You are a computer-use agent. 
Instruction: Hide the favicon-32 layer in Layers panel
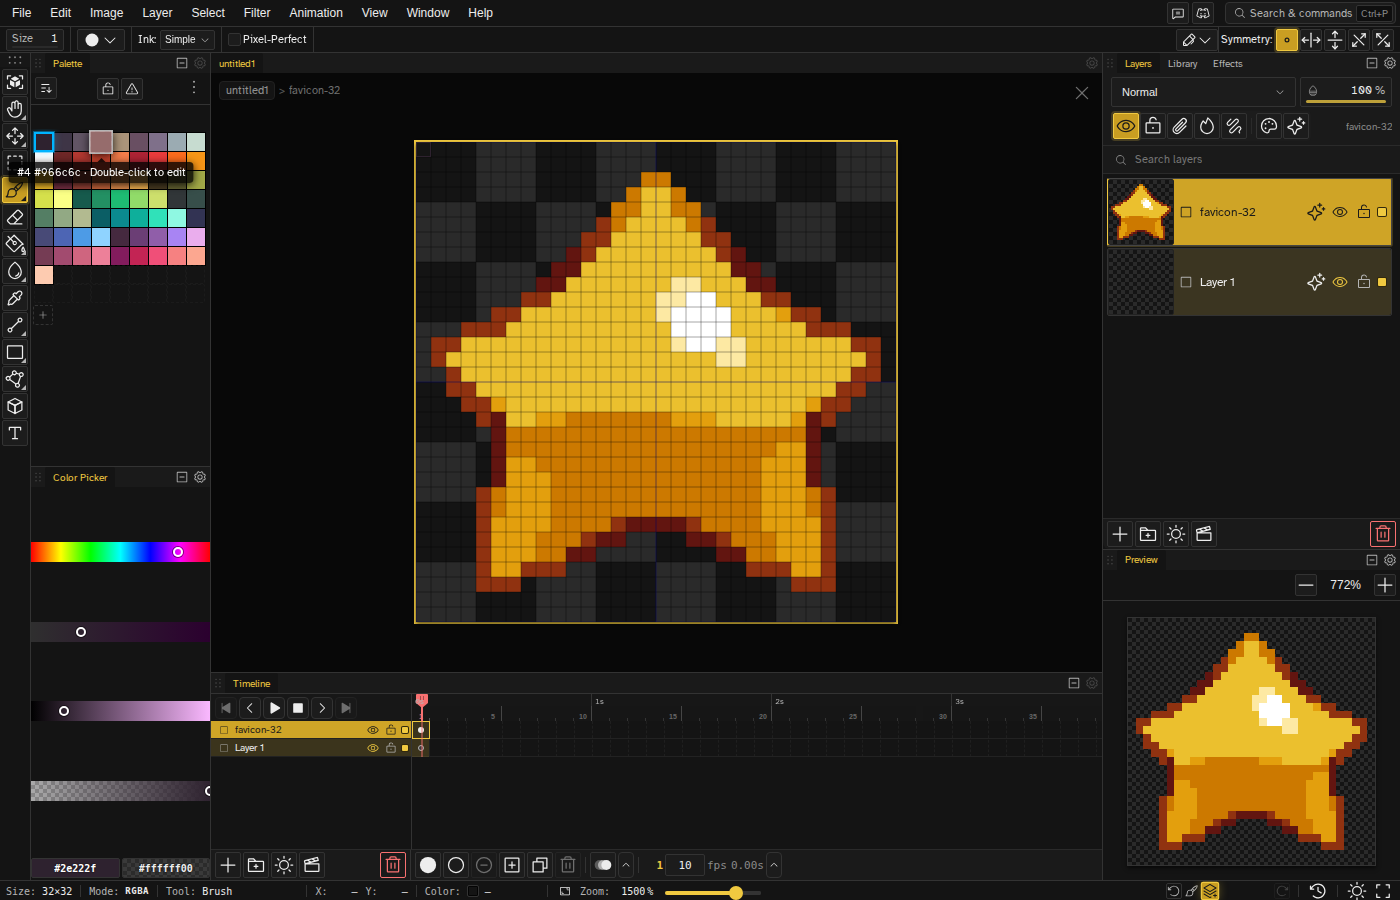[x=1340, y=212]
